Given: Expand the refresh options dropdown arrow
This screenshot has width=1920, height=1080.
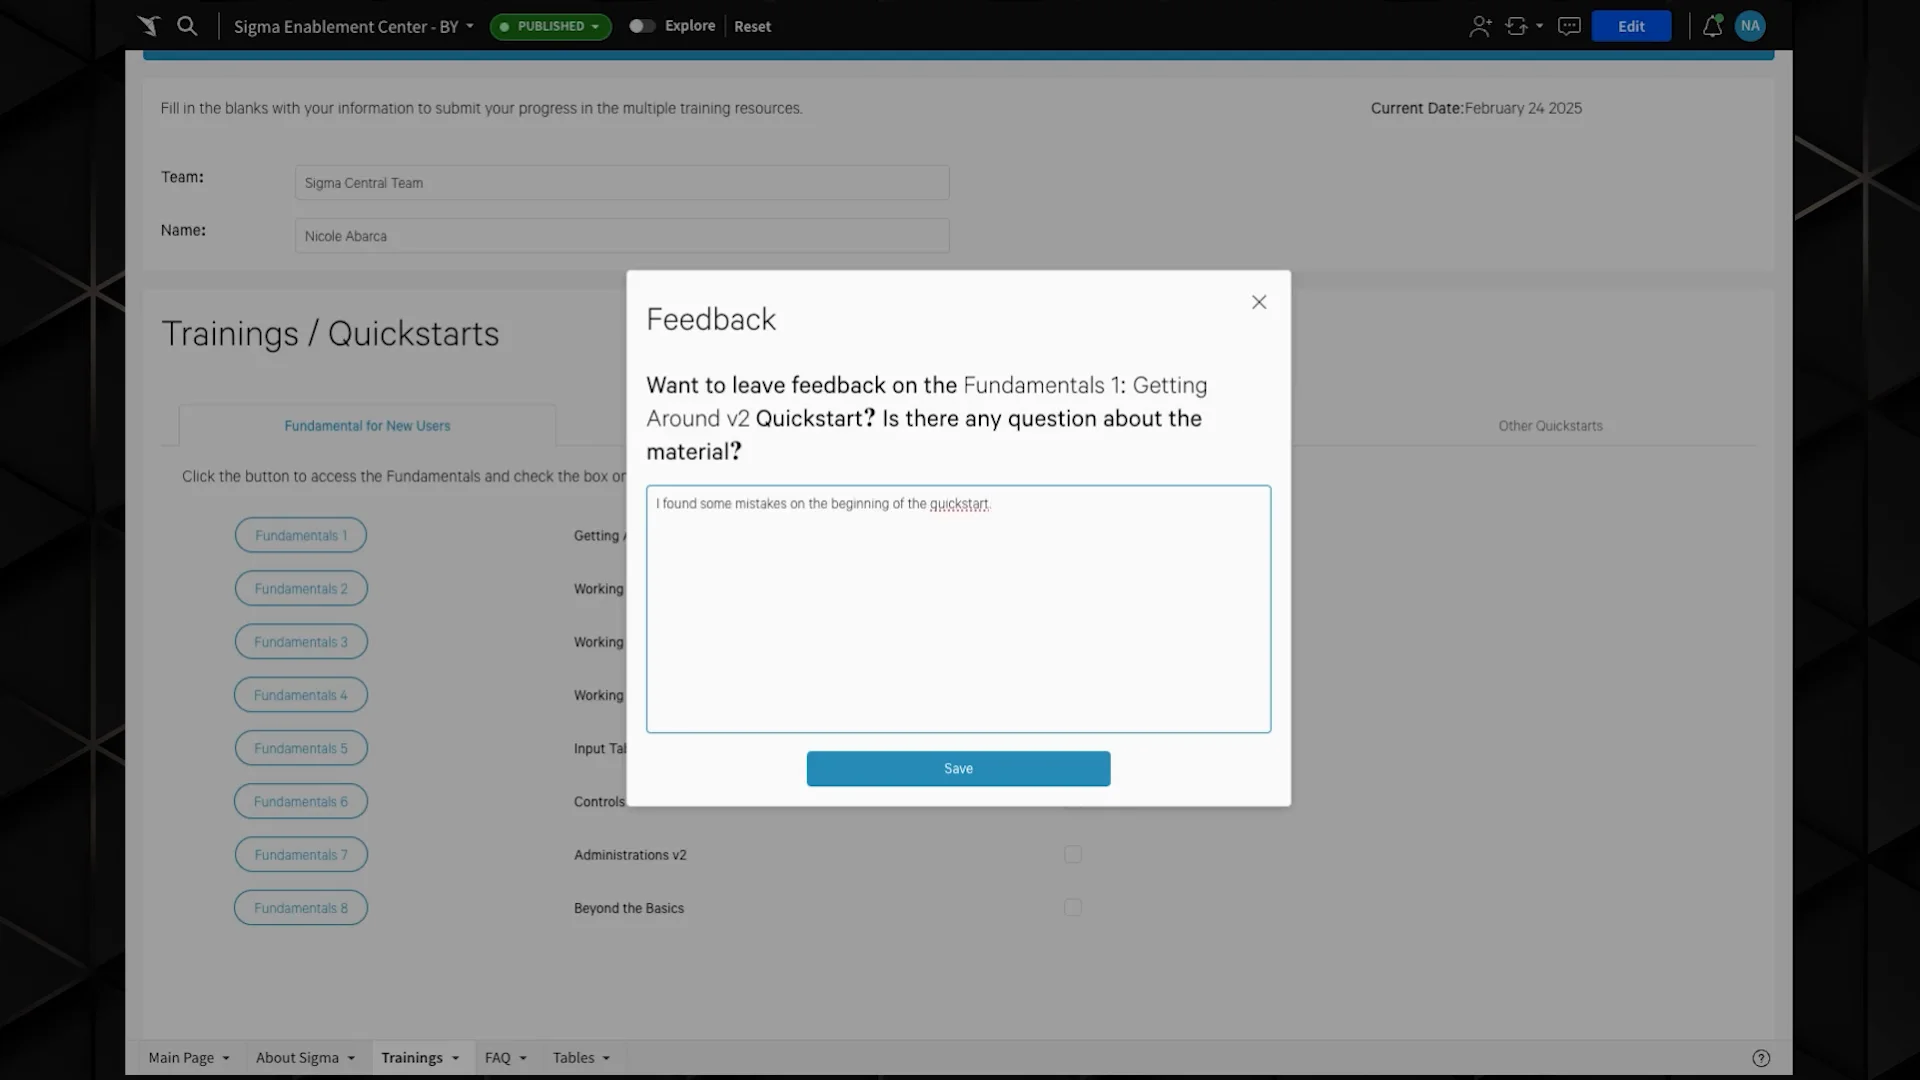Looking at the screenshot, I should [x=1540, y=27].
